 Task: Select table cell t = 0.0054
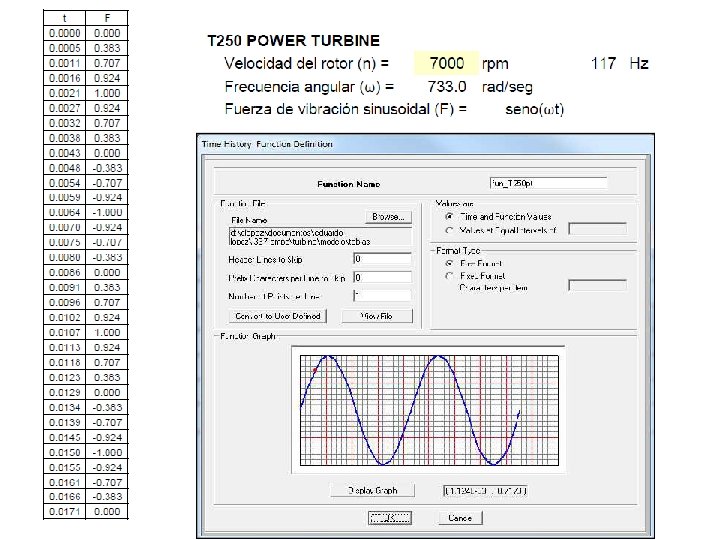64,183
